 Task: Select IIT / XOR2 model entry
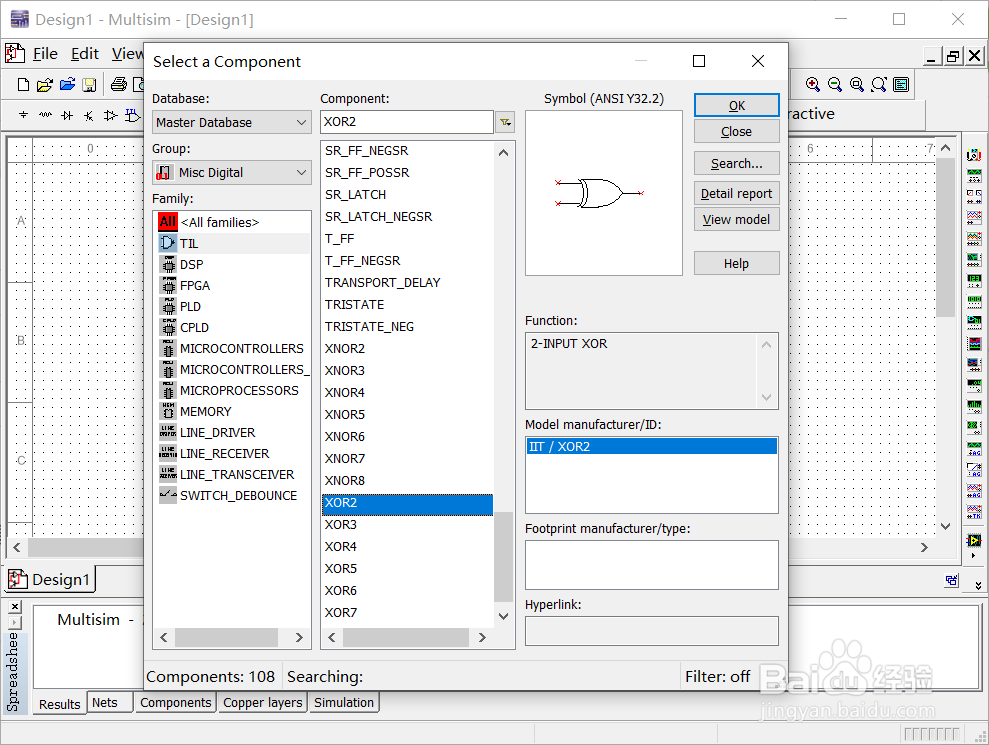click(652, 447)
